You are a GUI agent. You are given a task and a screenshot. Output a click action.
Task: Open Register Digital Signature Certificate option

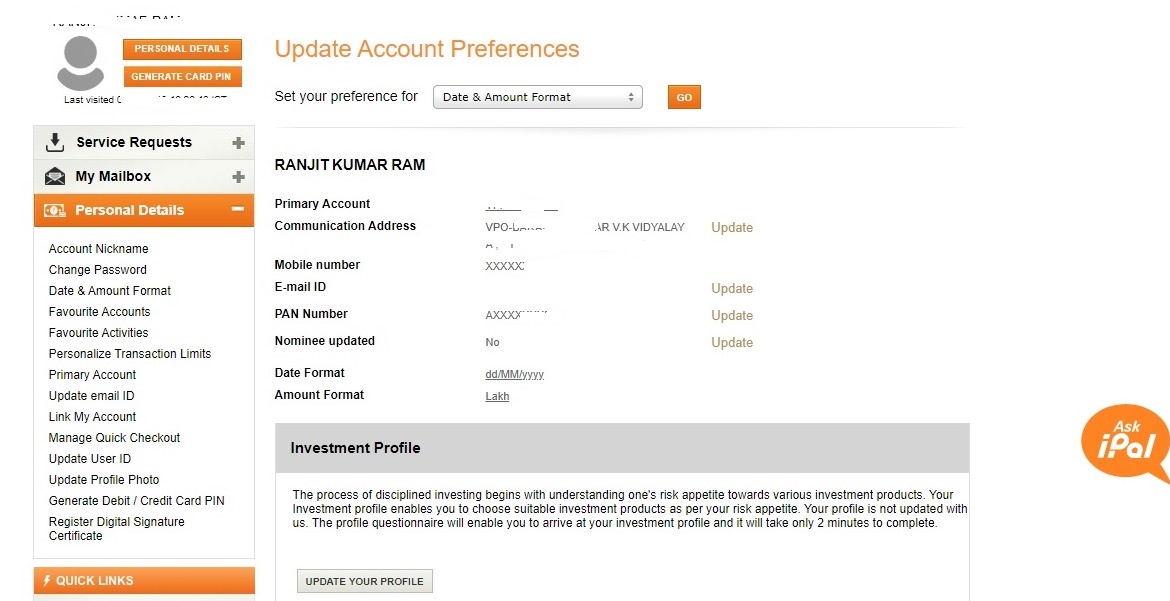(x=117, y=528)
